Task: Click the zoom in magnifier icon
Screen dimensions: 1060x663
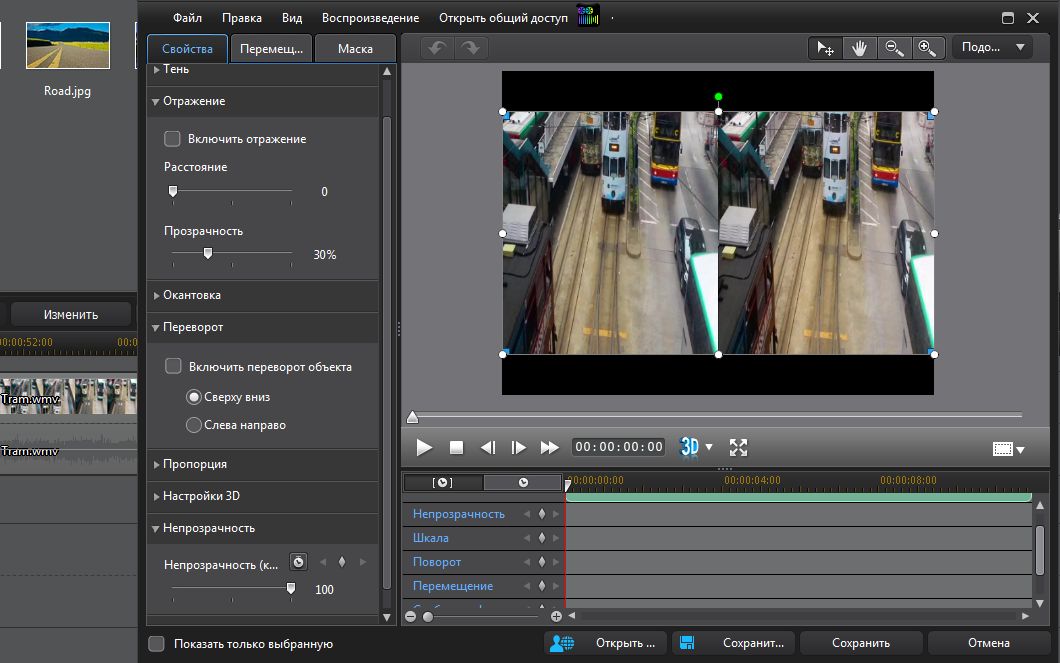Action: point(926,48)
